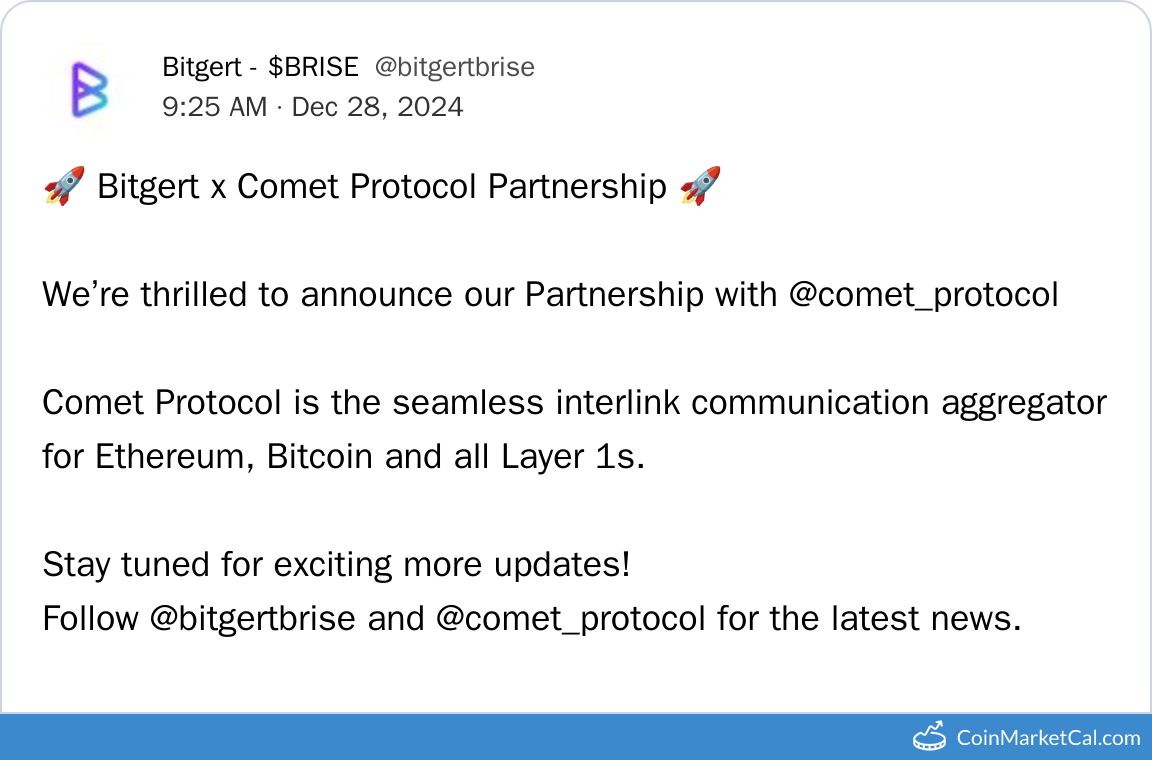Click the rocket emoji after the word Partnership

point(699,186)
